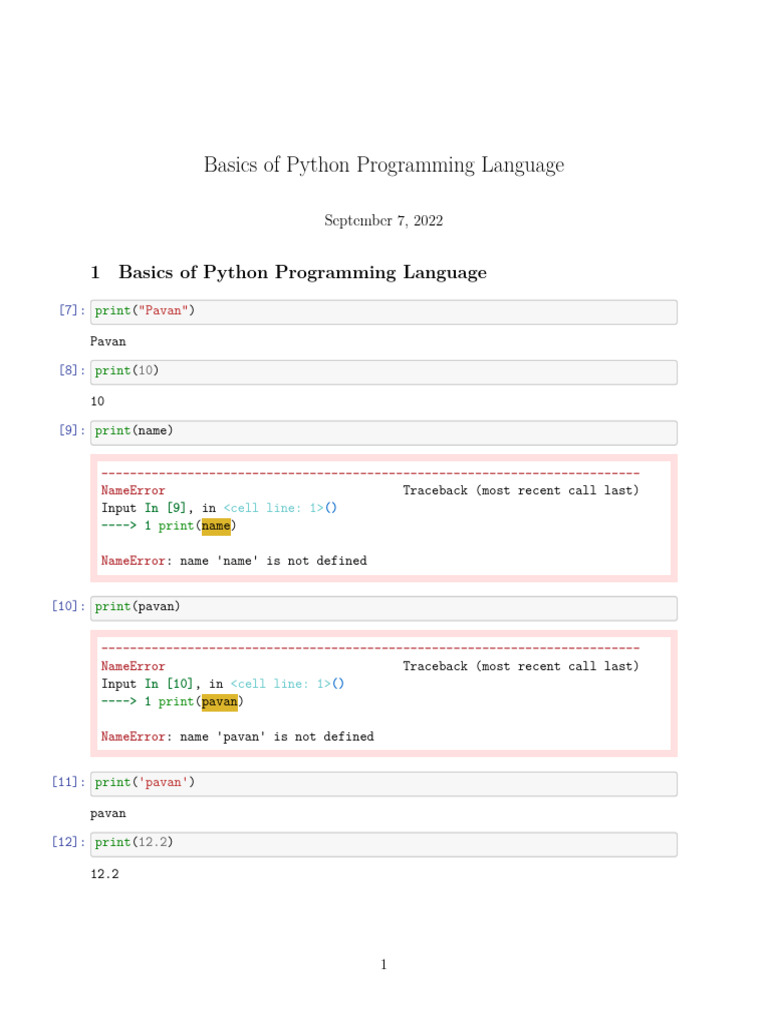Click the page number at the bottom
Viewport: 768px width, 1024px height.
click(x=384, y=965)
